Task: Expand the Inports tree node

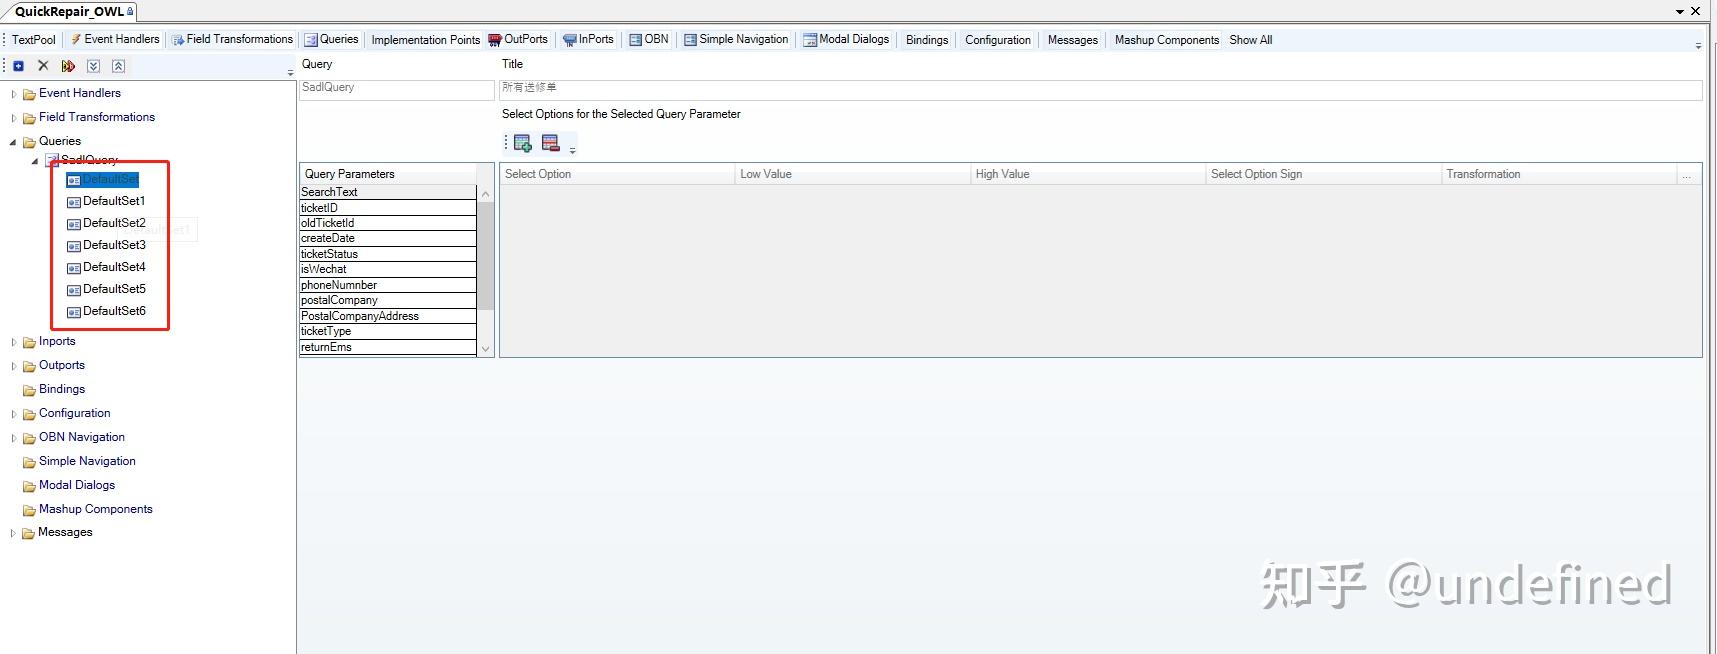Action: tap(13, 342)
